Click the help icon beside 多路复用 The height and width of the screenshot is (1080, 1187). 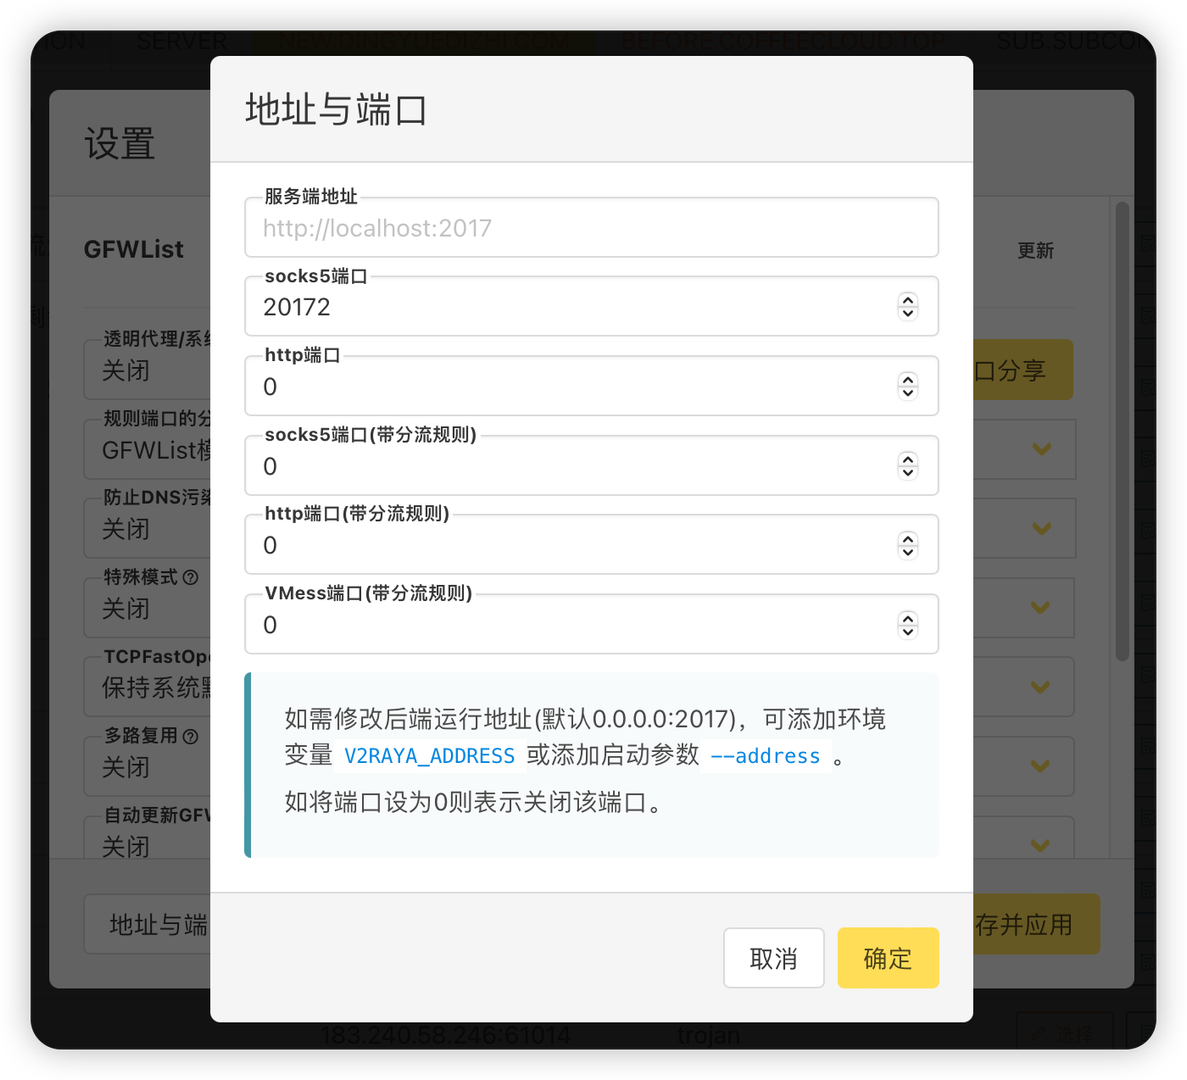point(190,736)
